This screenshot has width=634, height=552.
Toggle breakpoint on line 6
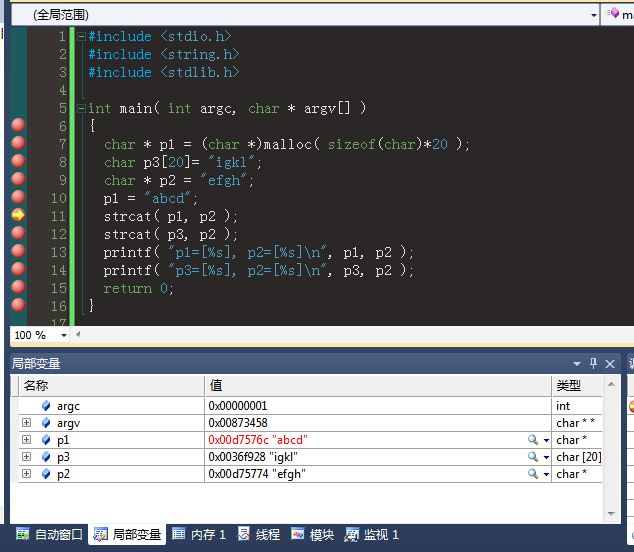pos(18,125)
